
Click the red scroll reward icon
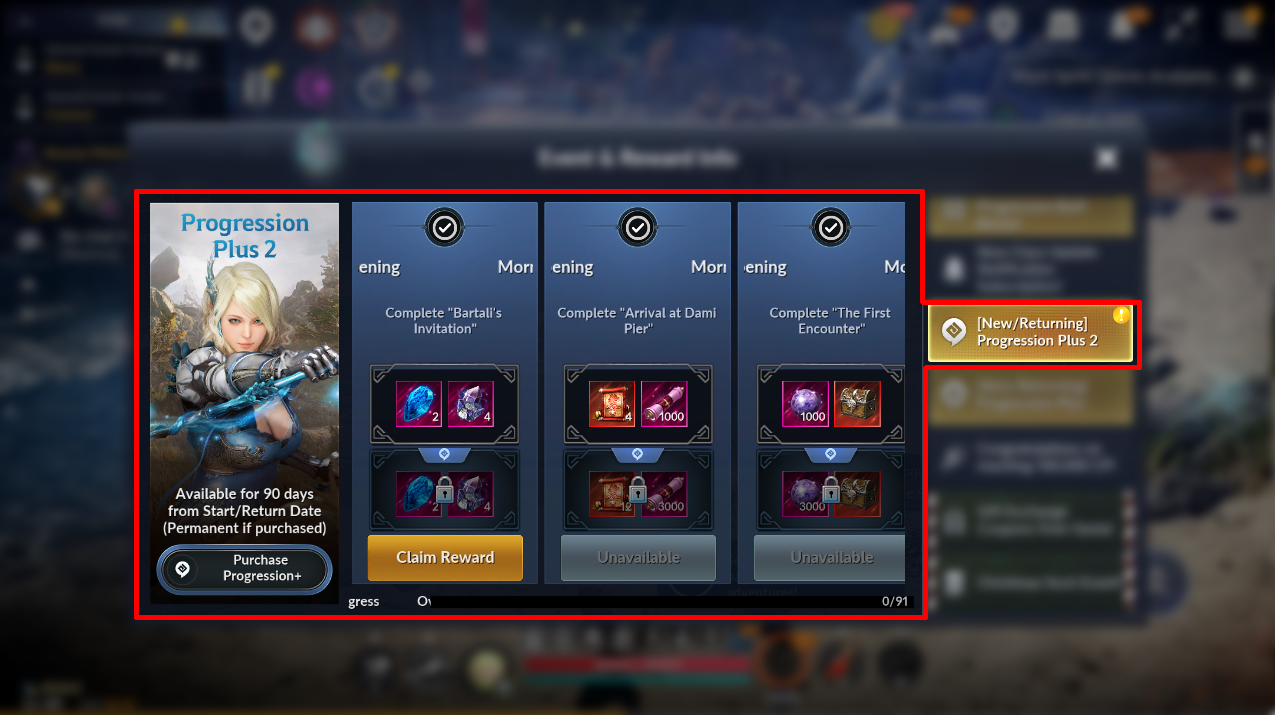[612, 404]
